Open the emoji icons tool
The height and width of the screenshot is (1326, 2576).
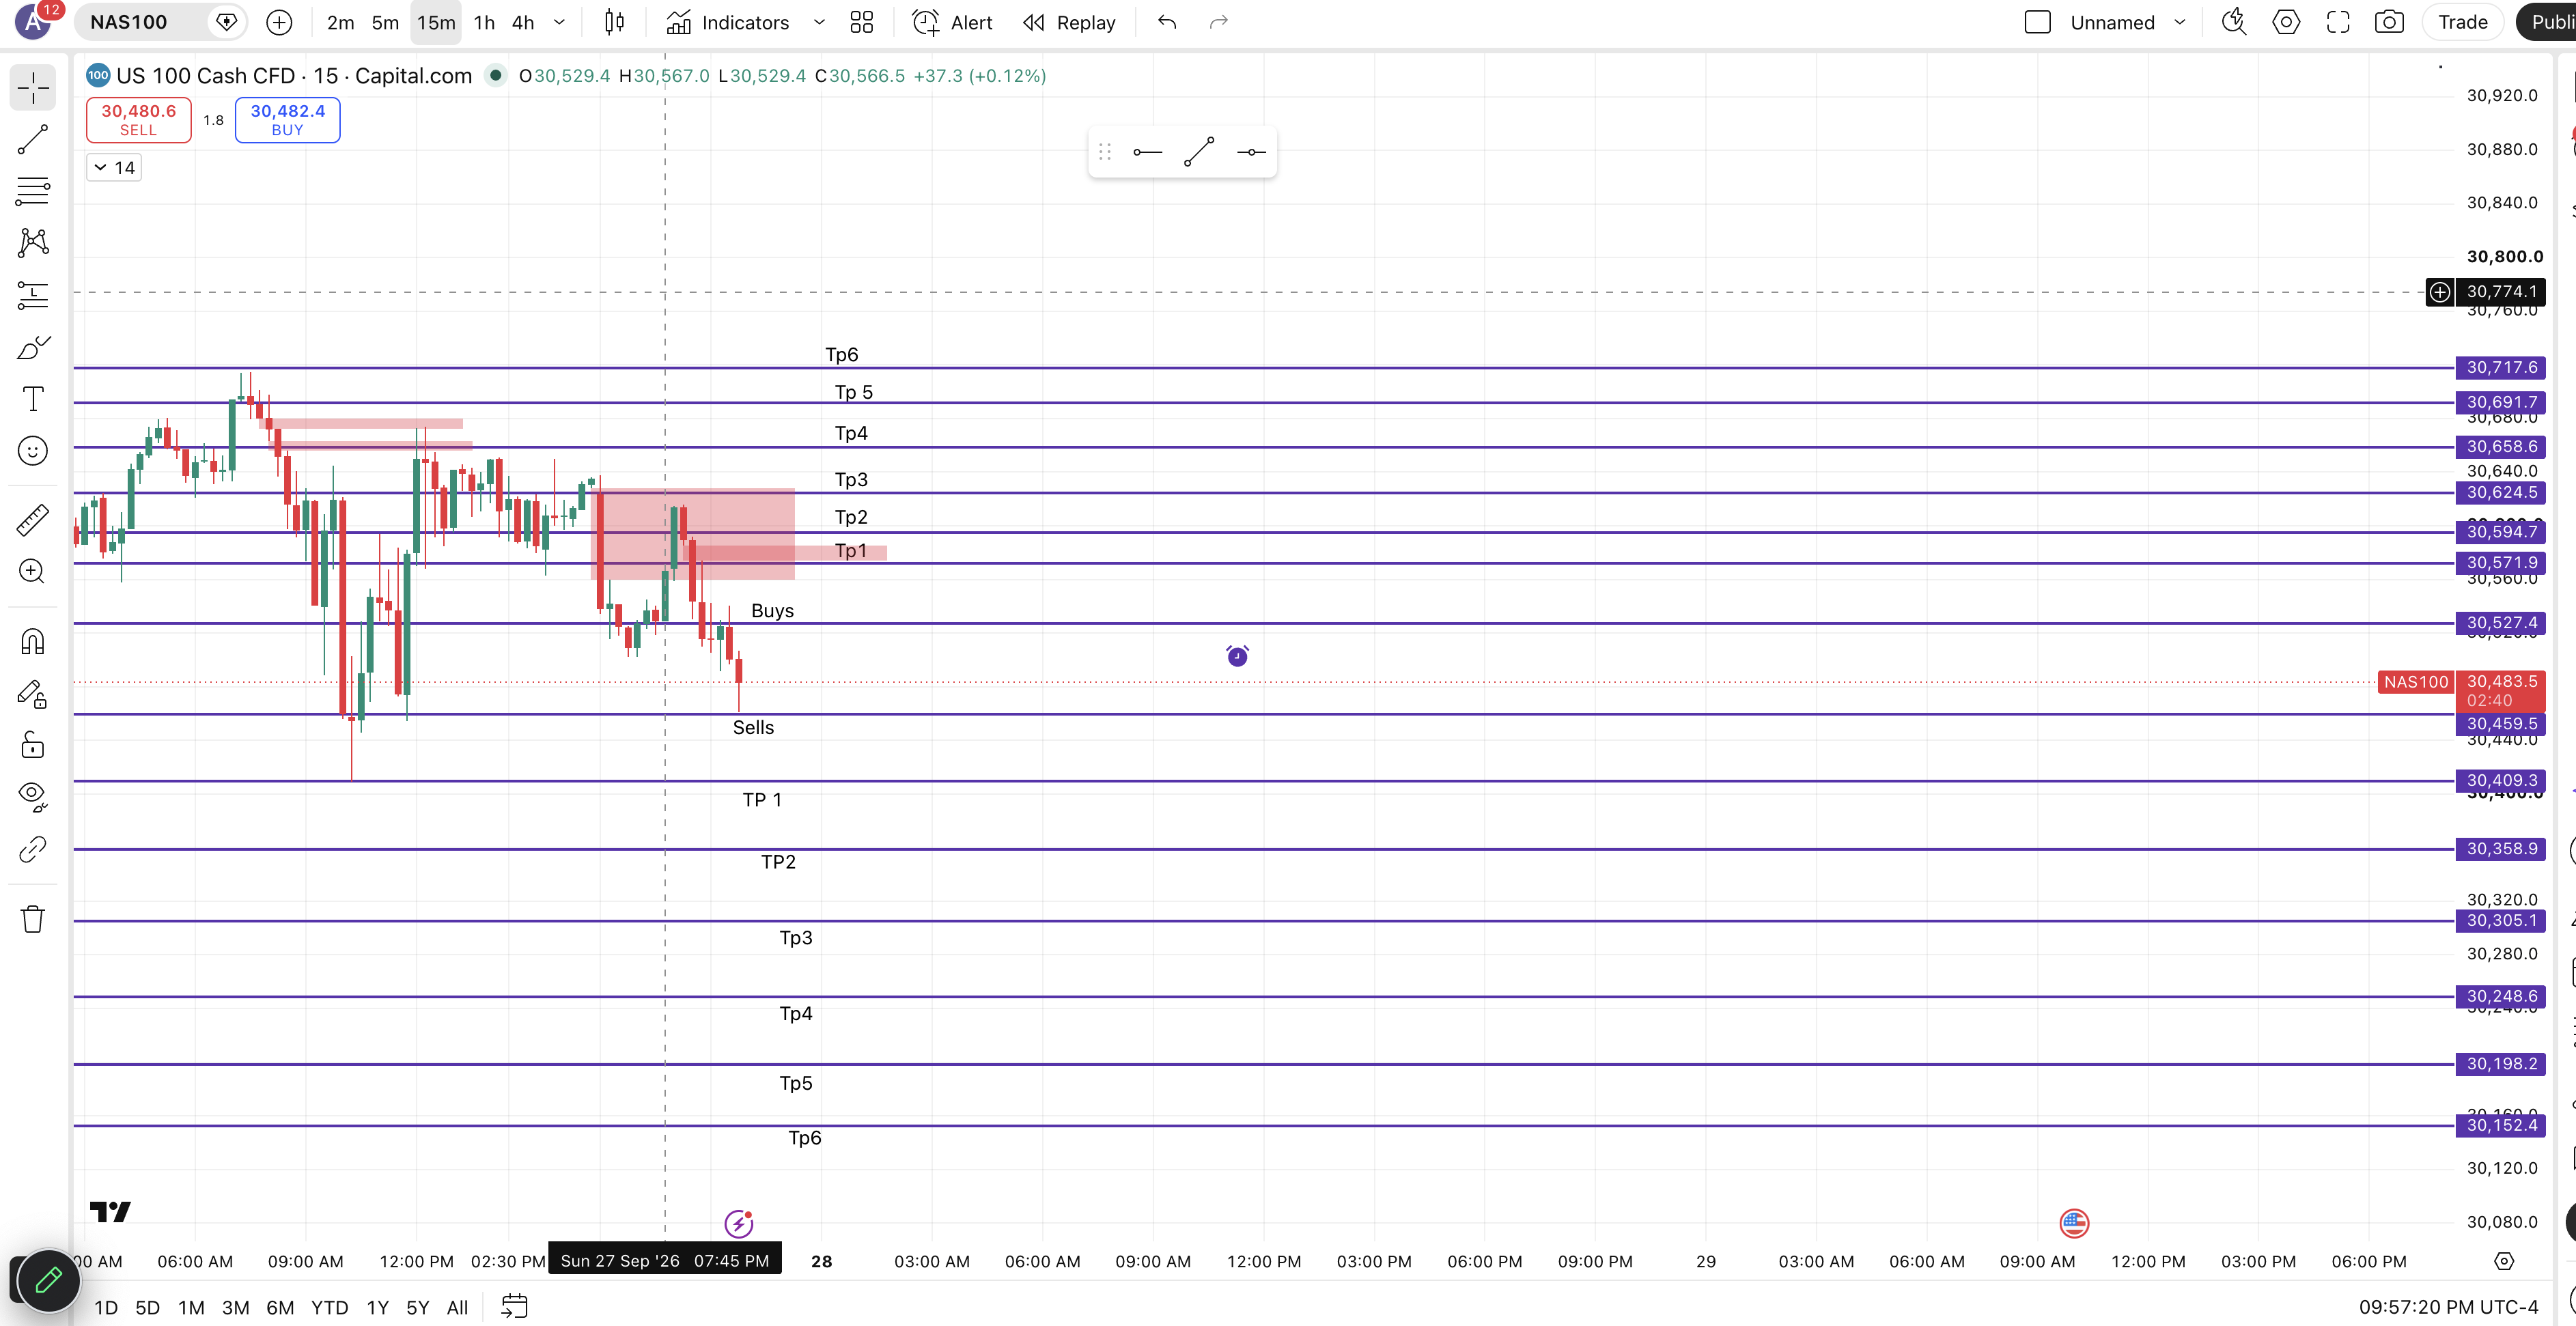(x=33, y=451)
